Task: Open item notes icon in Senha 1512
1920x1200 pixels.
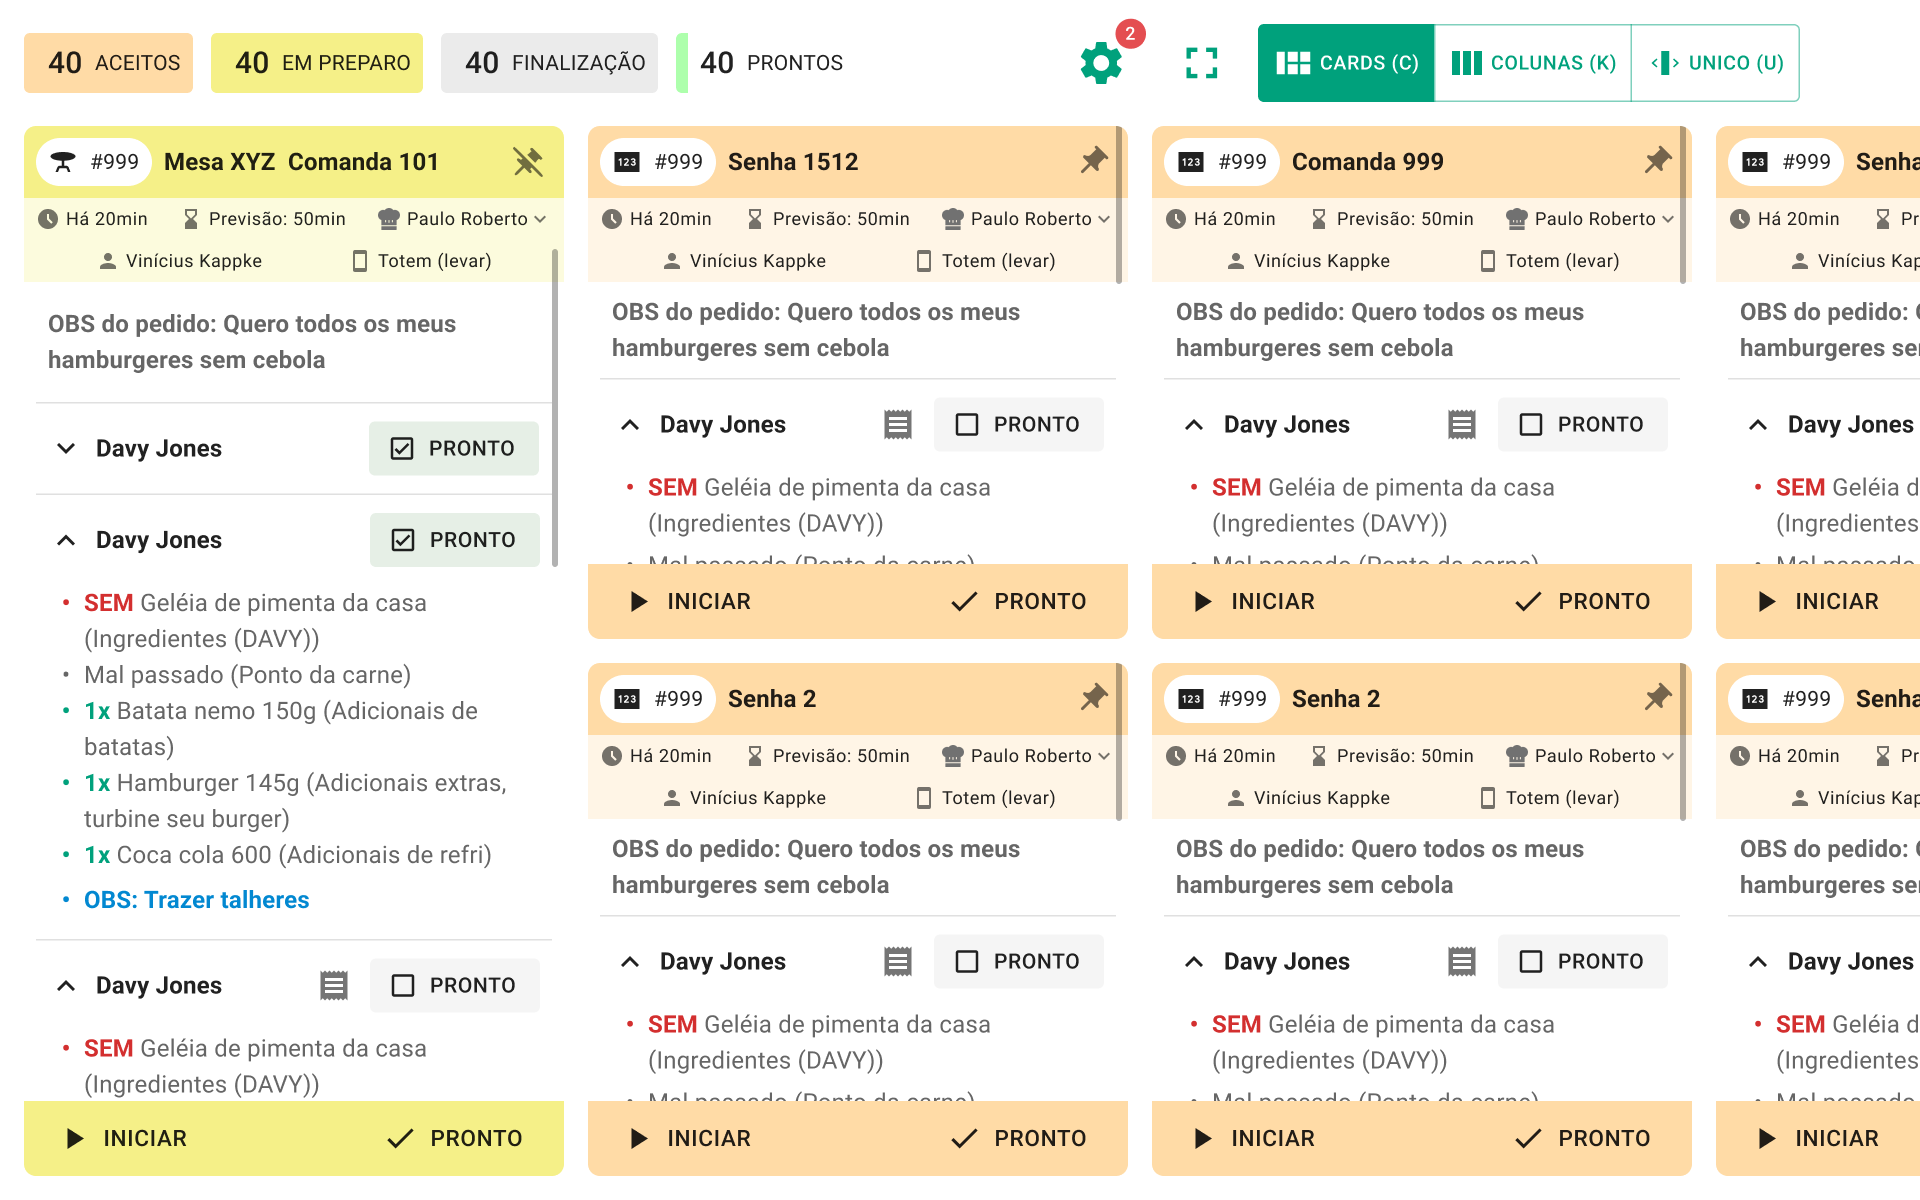Action: (897, 425)
